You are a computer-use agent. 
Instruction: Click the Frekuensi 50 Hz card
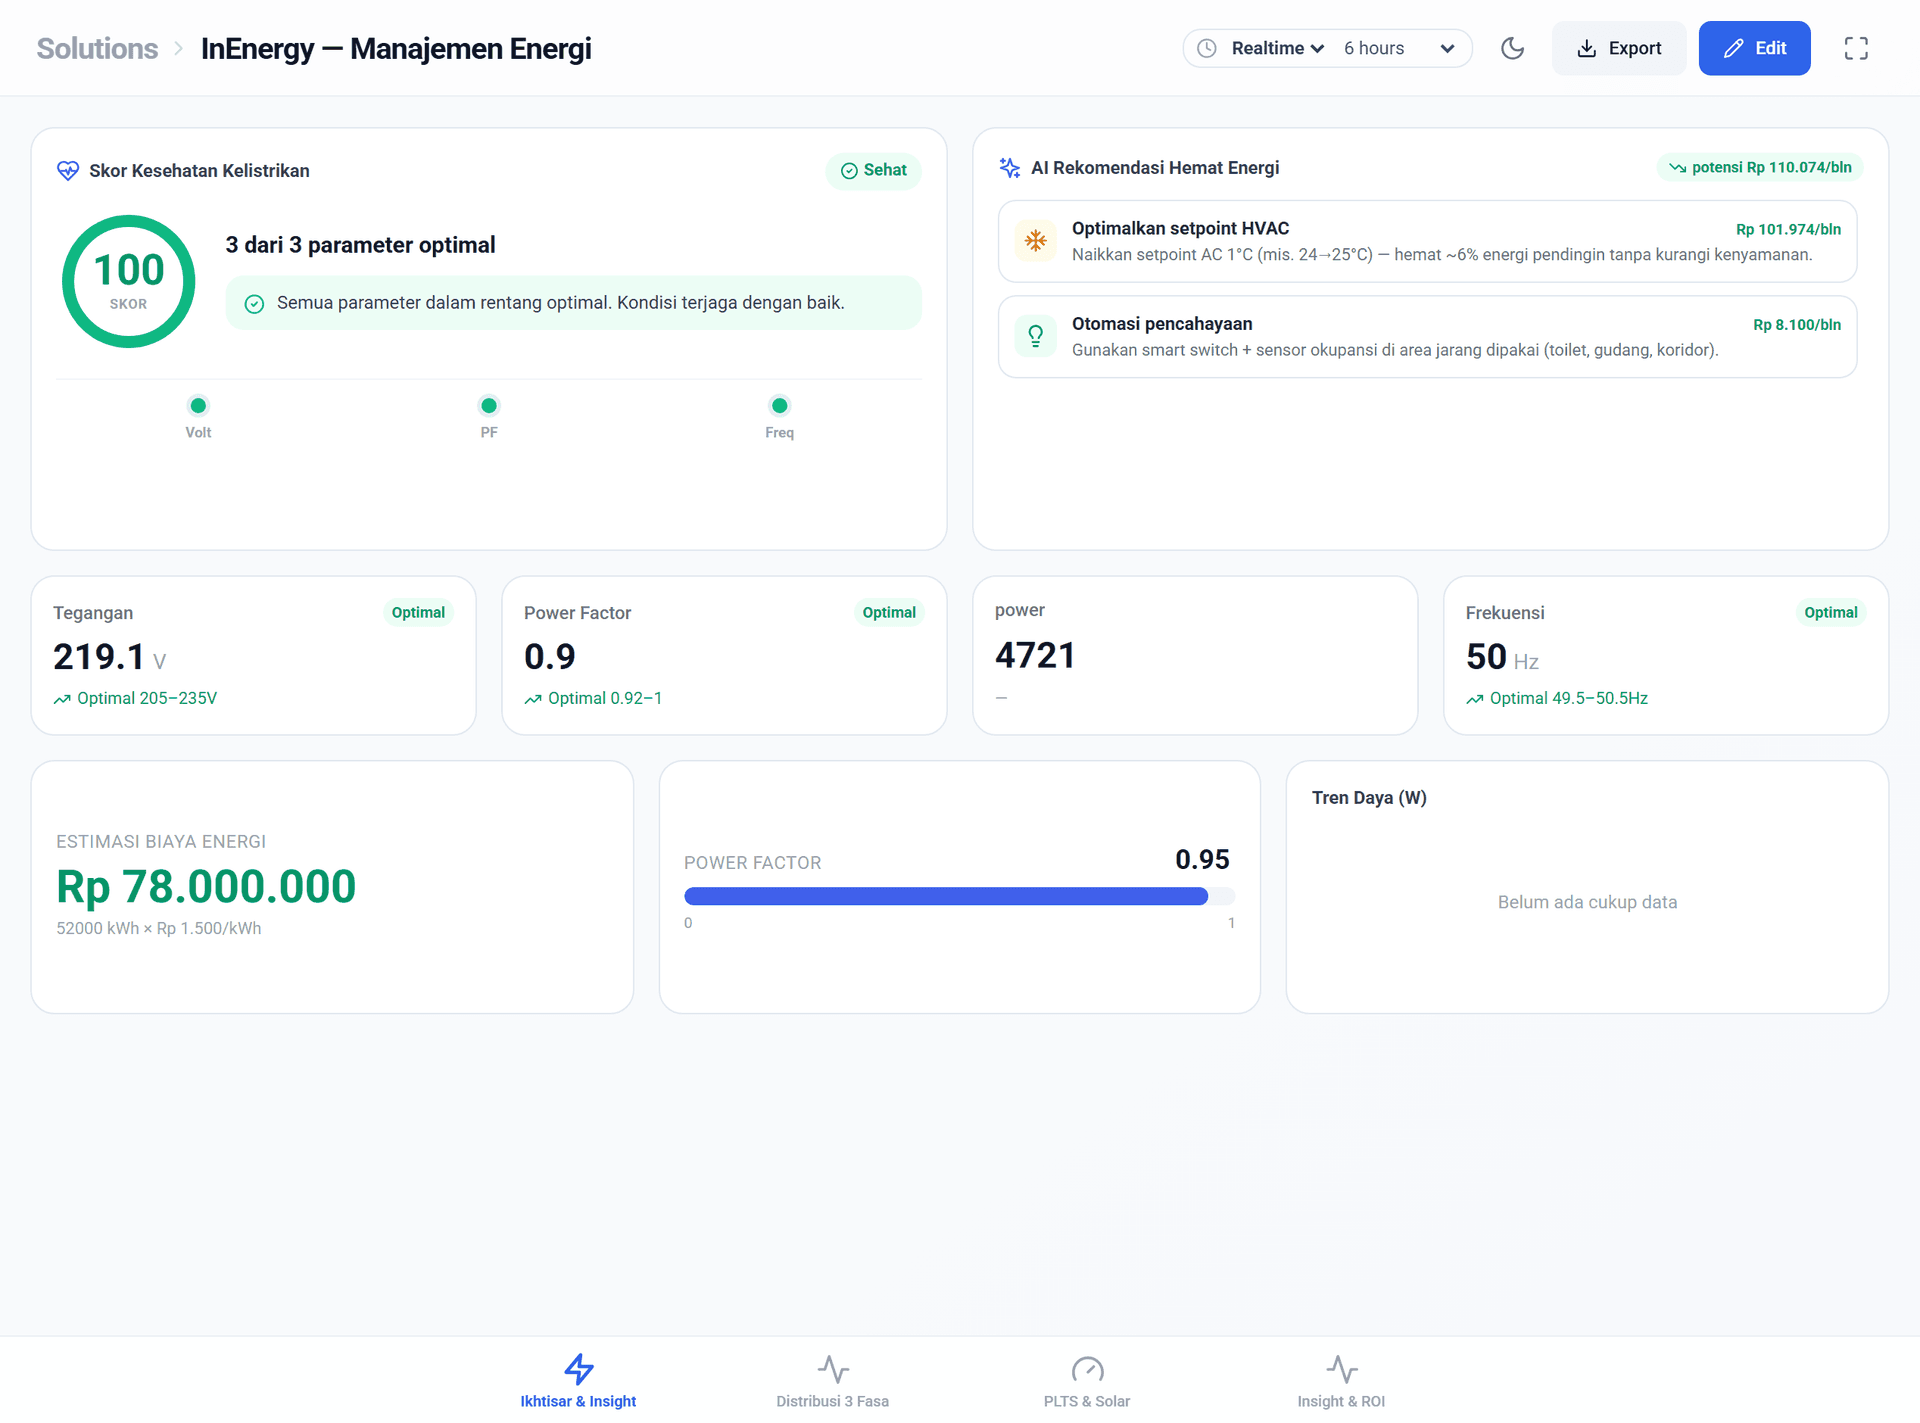1666,655
